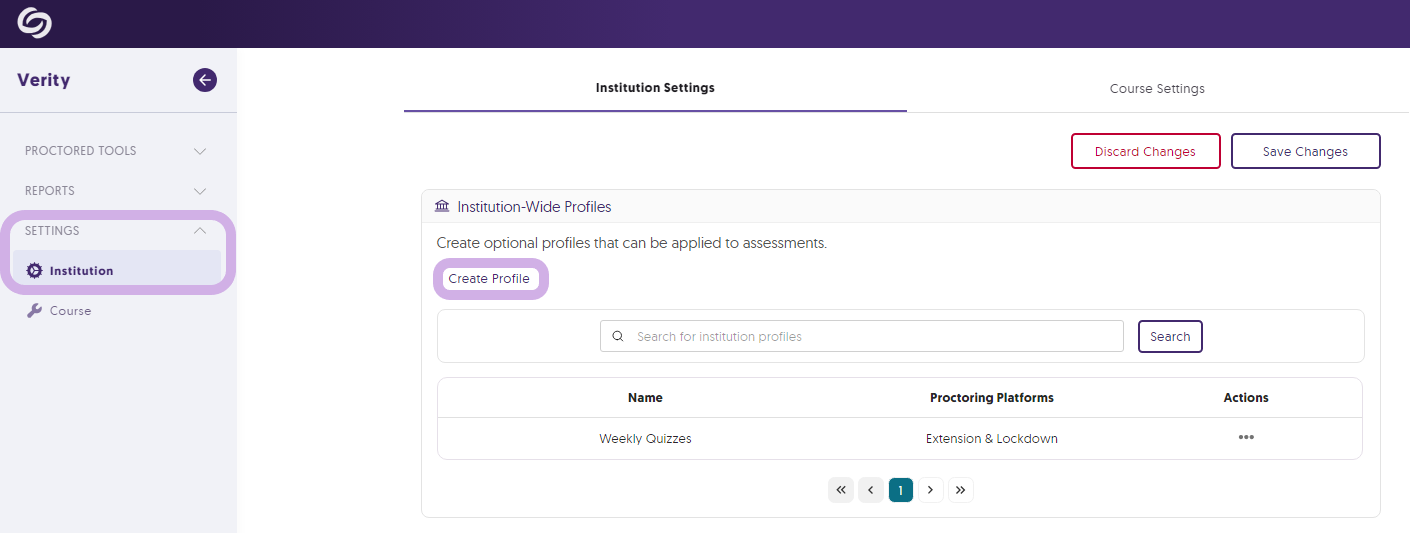Viewport: 1410px width, 533px height.
Task: Go to the previous page of profiles
Action: click(871, 490)
